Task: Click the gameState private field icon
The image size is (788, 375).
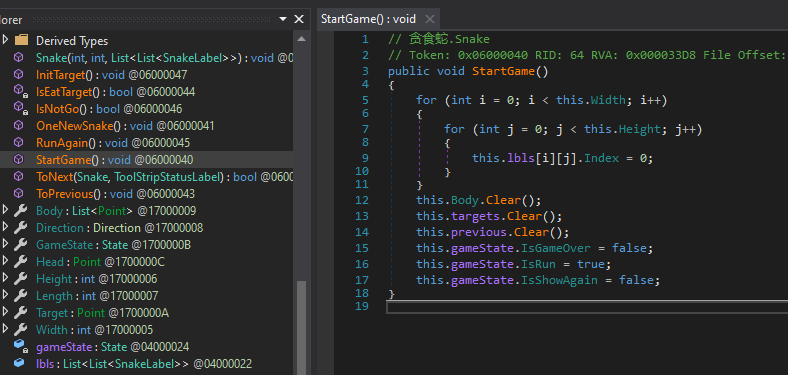Action: pyautogui.click(x=20, y=347)
